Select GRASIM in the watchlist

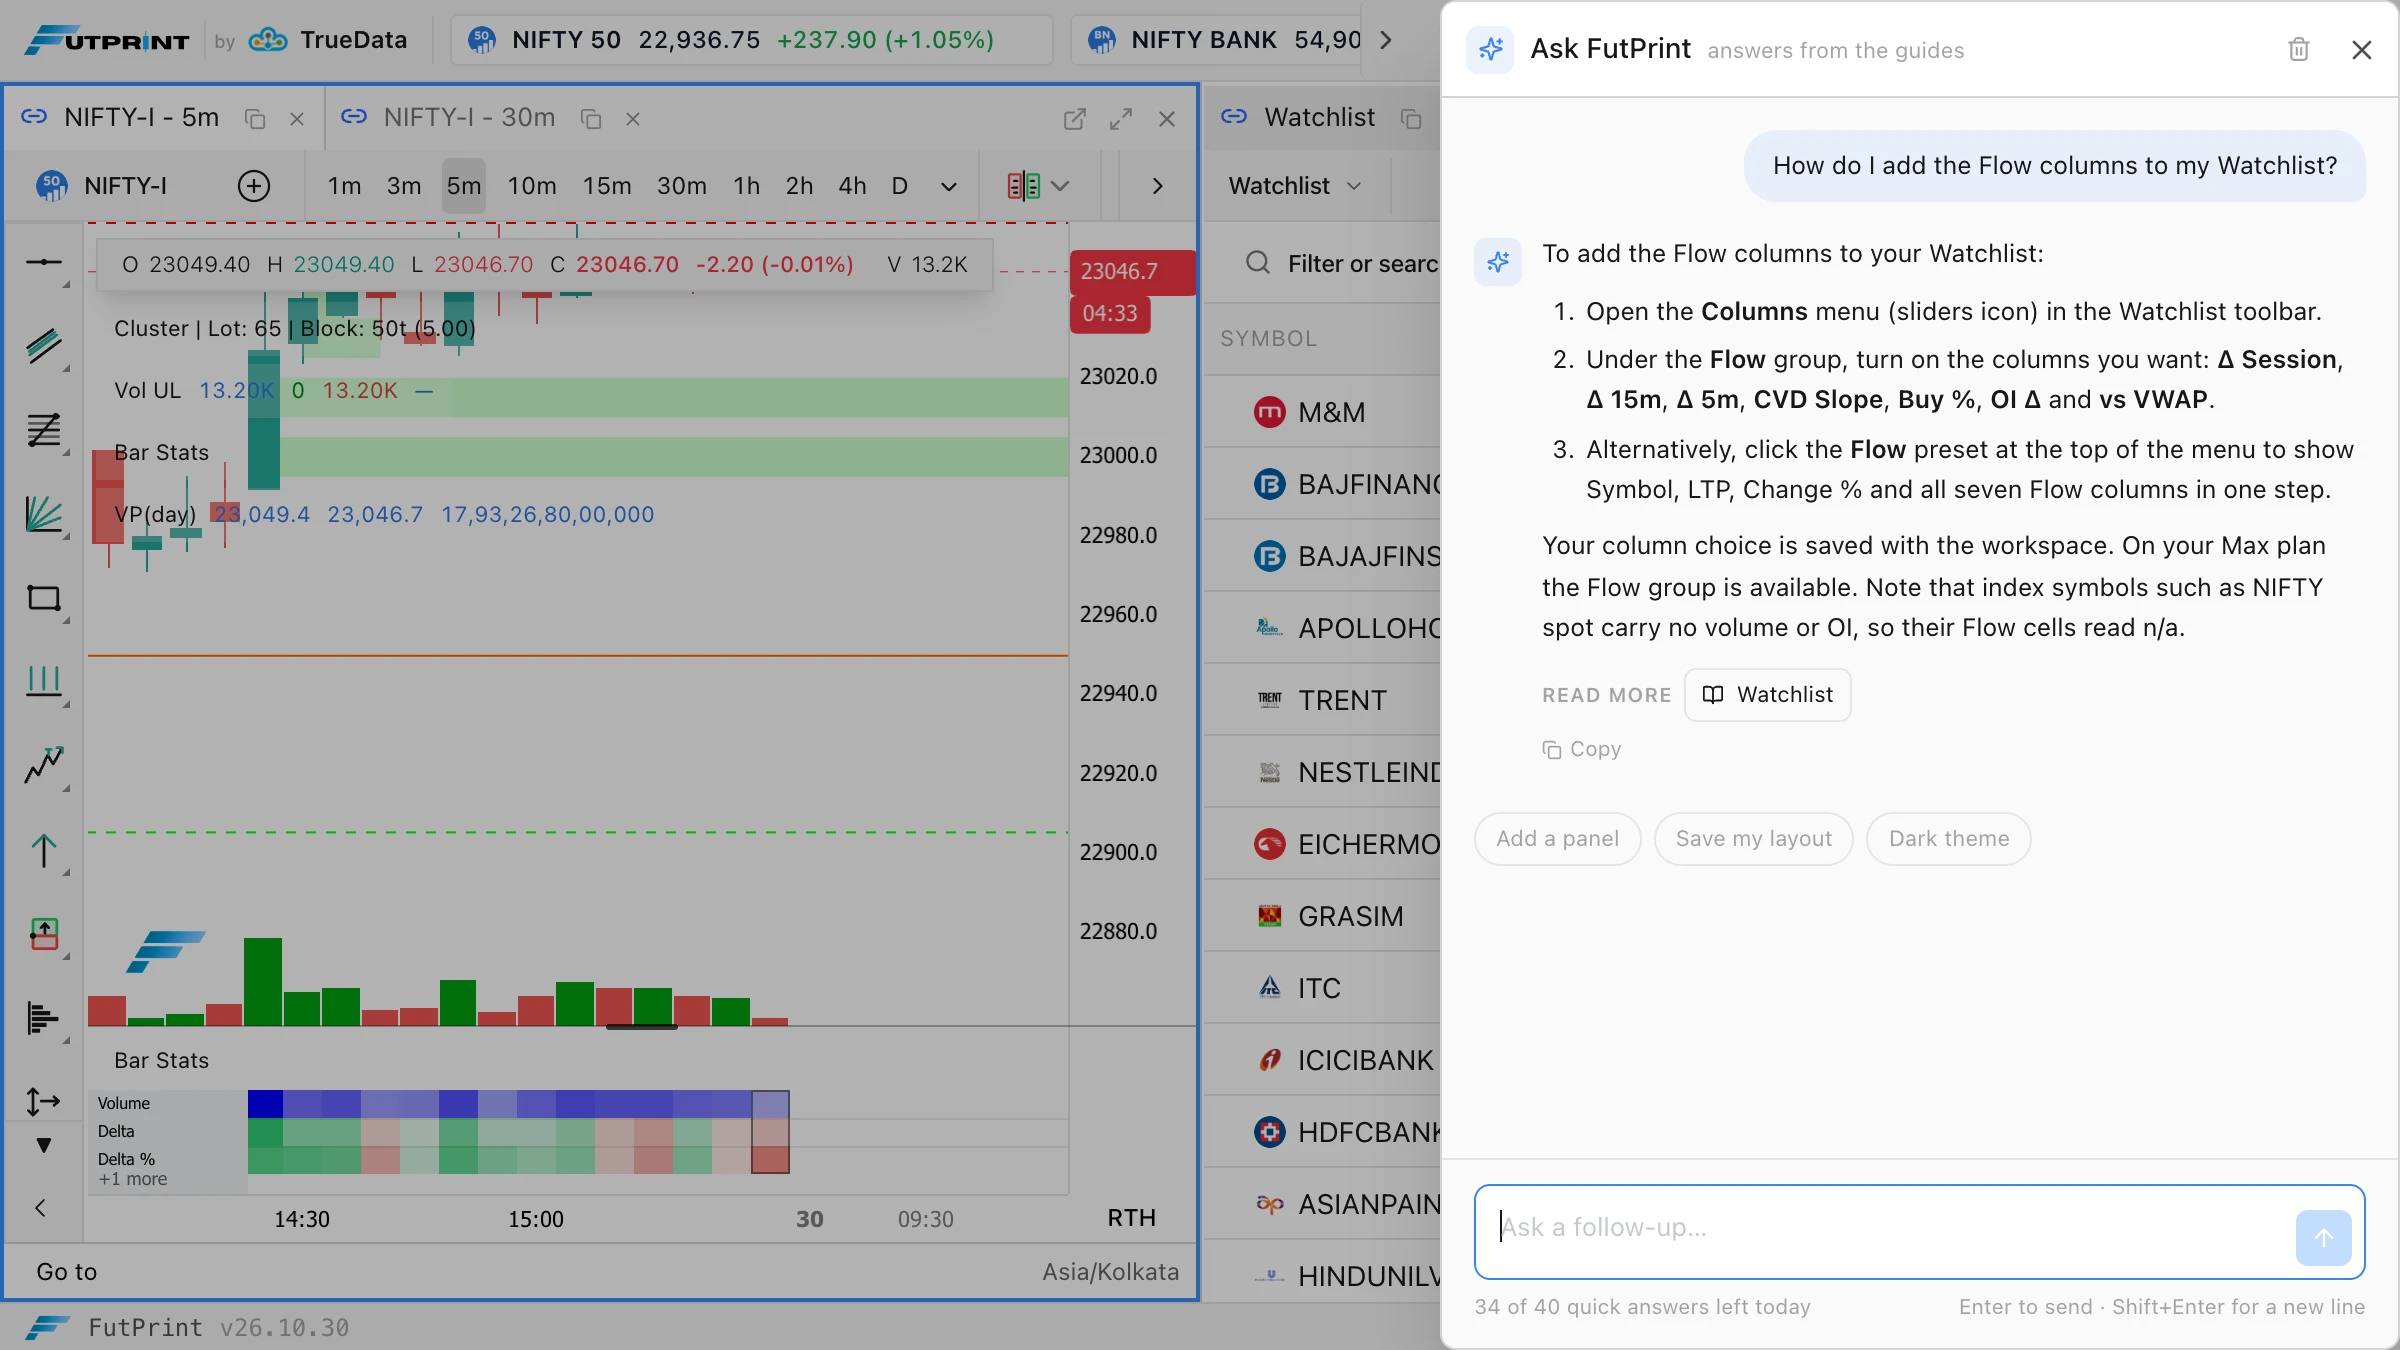[x=1322, y=916]
